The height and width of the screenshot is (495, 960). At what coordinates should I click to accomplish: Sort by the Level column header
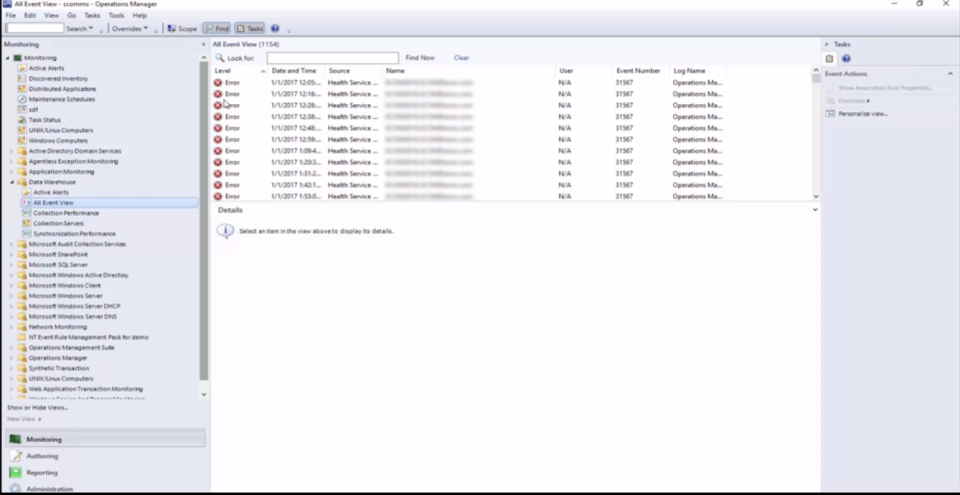240,71
